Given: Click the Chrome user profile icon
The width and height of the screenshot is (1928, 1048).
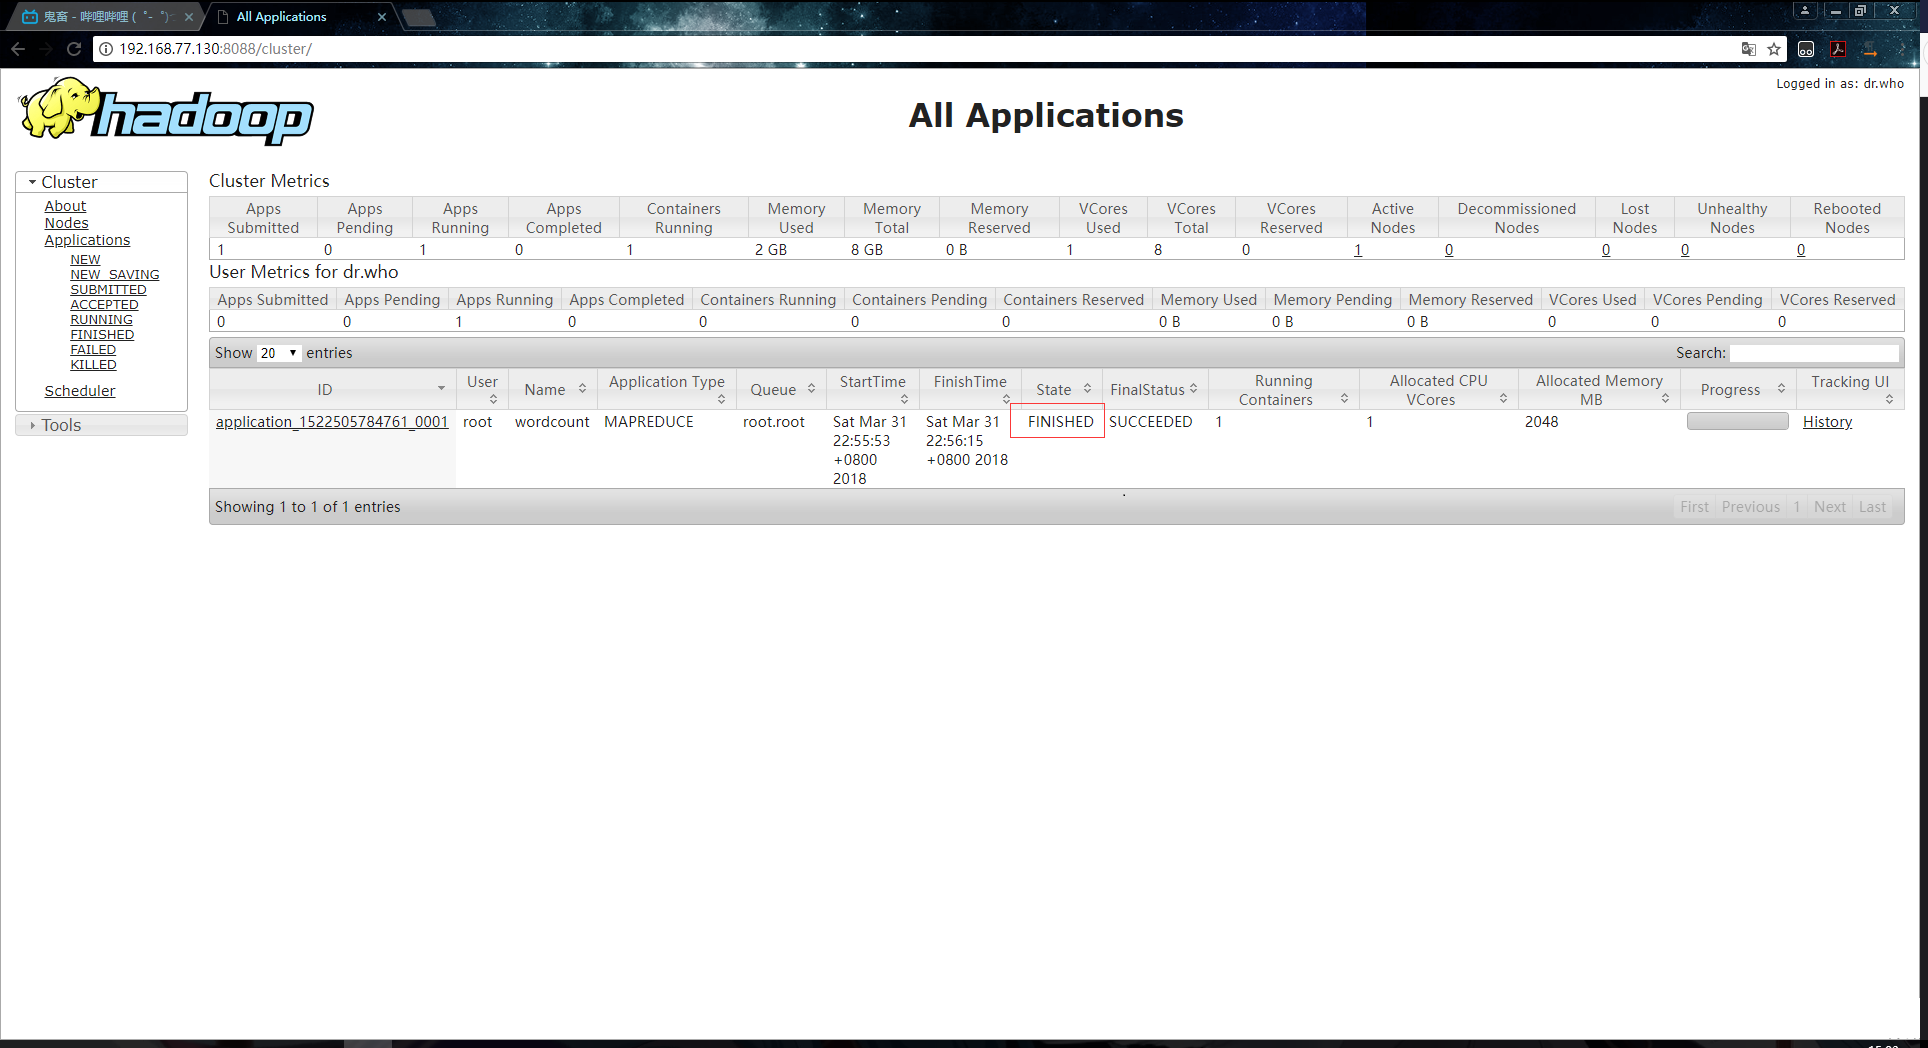Looking at the screenshot, I should [x=1805, y=11].
